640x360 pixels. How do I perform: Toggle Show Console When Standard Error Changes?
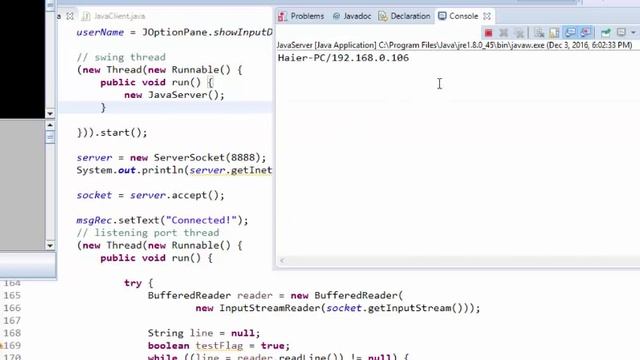coord(586,33)
